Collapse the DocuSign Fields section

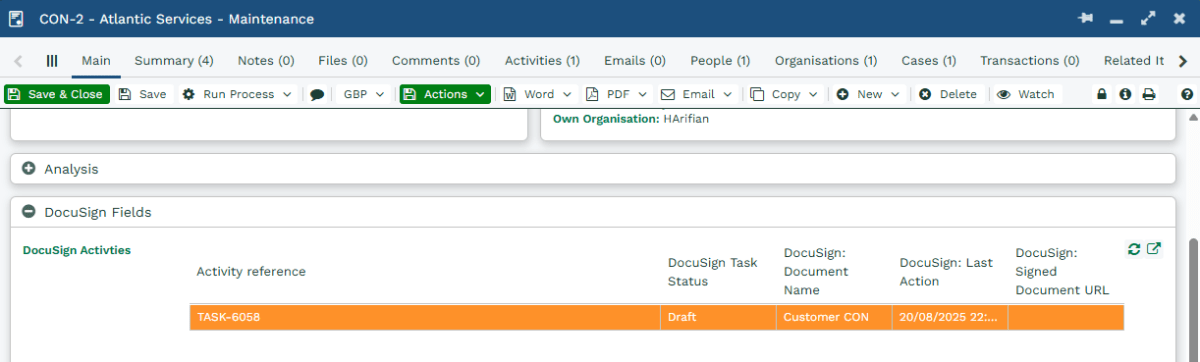29,212
